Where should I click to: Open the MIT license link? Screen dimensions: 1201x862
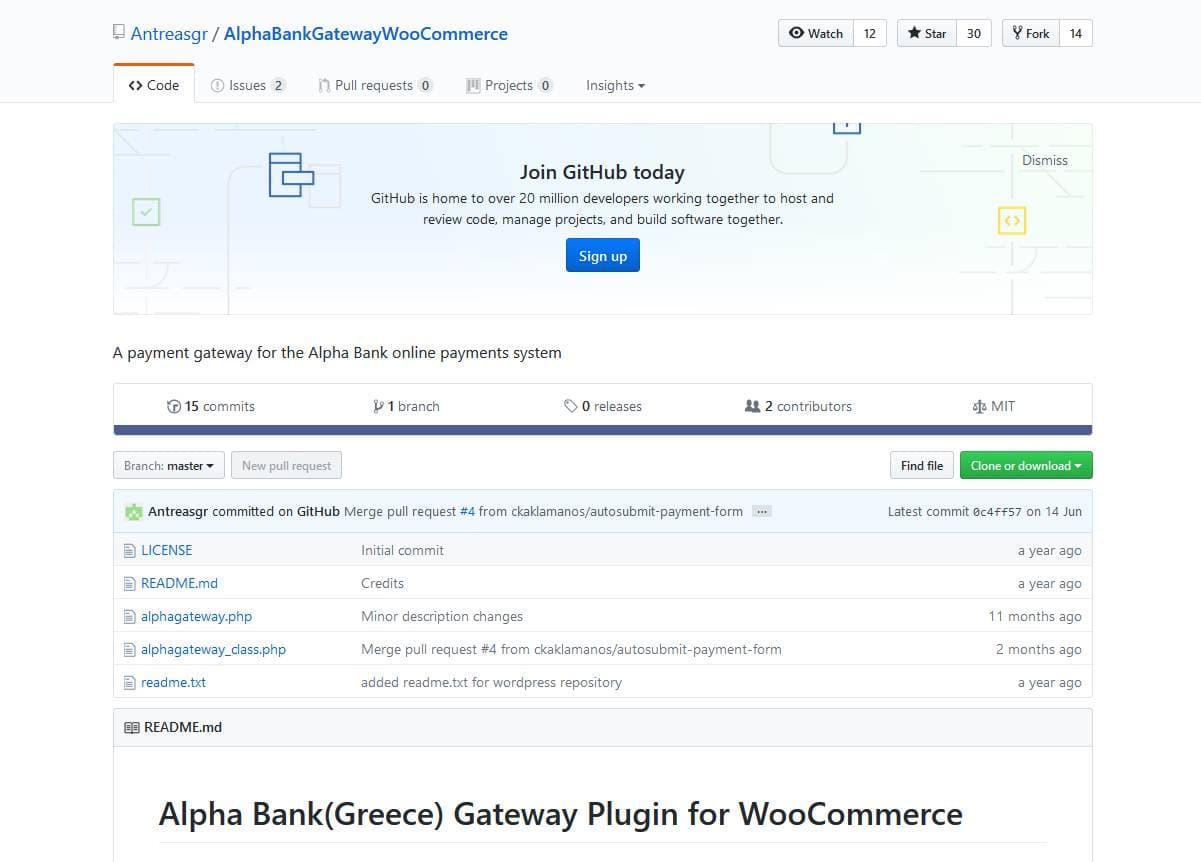tap(993, 406)
